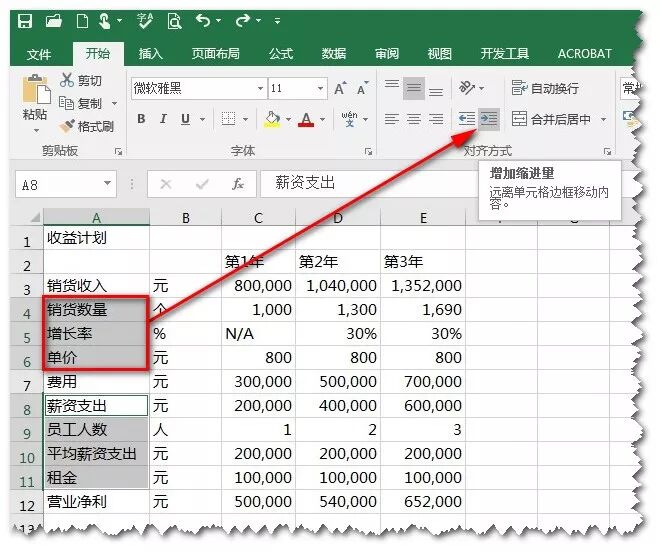Click the insert function fx icon
Screen dimensions: 660x552
(x=238, y=184)
